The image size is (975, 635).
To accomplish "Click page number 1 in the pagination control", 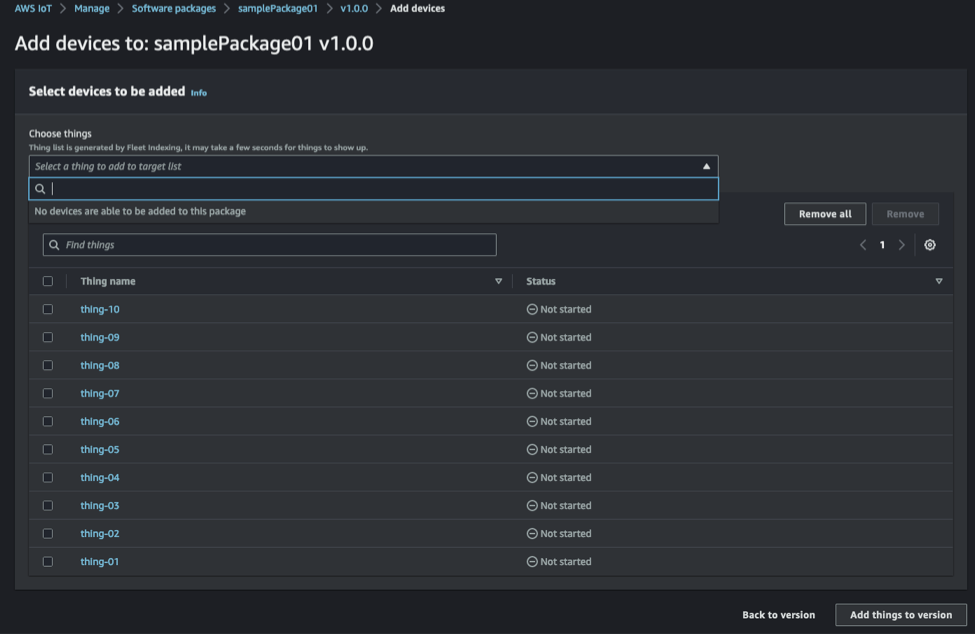I will [882, 244].
